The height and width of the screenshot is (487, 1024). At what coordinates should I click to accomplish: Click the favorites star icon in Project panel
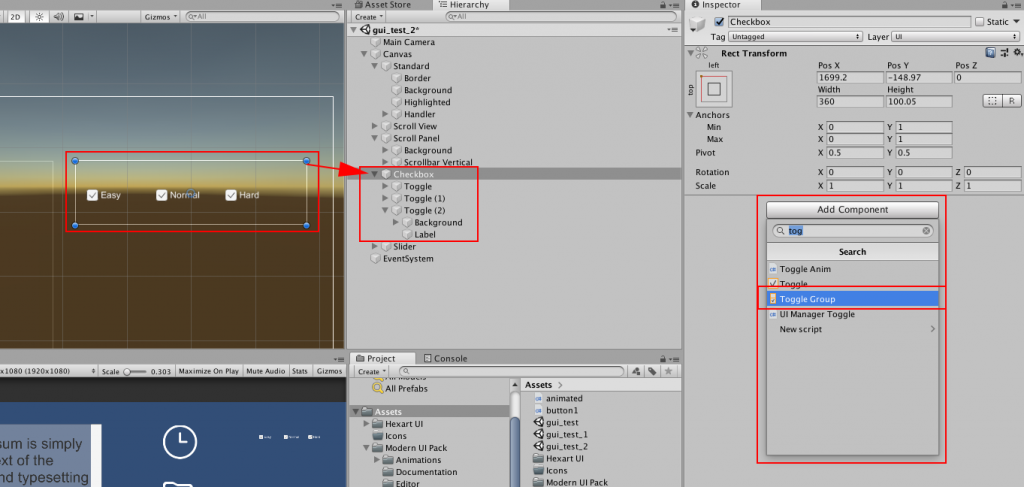click(x=668, y=371)
